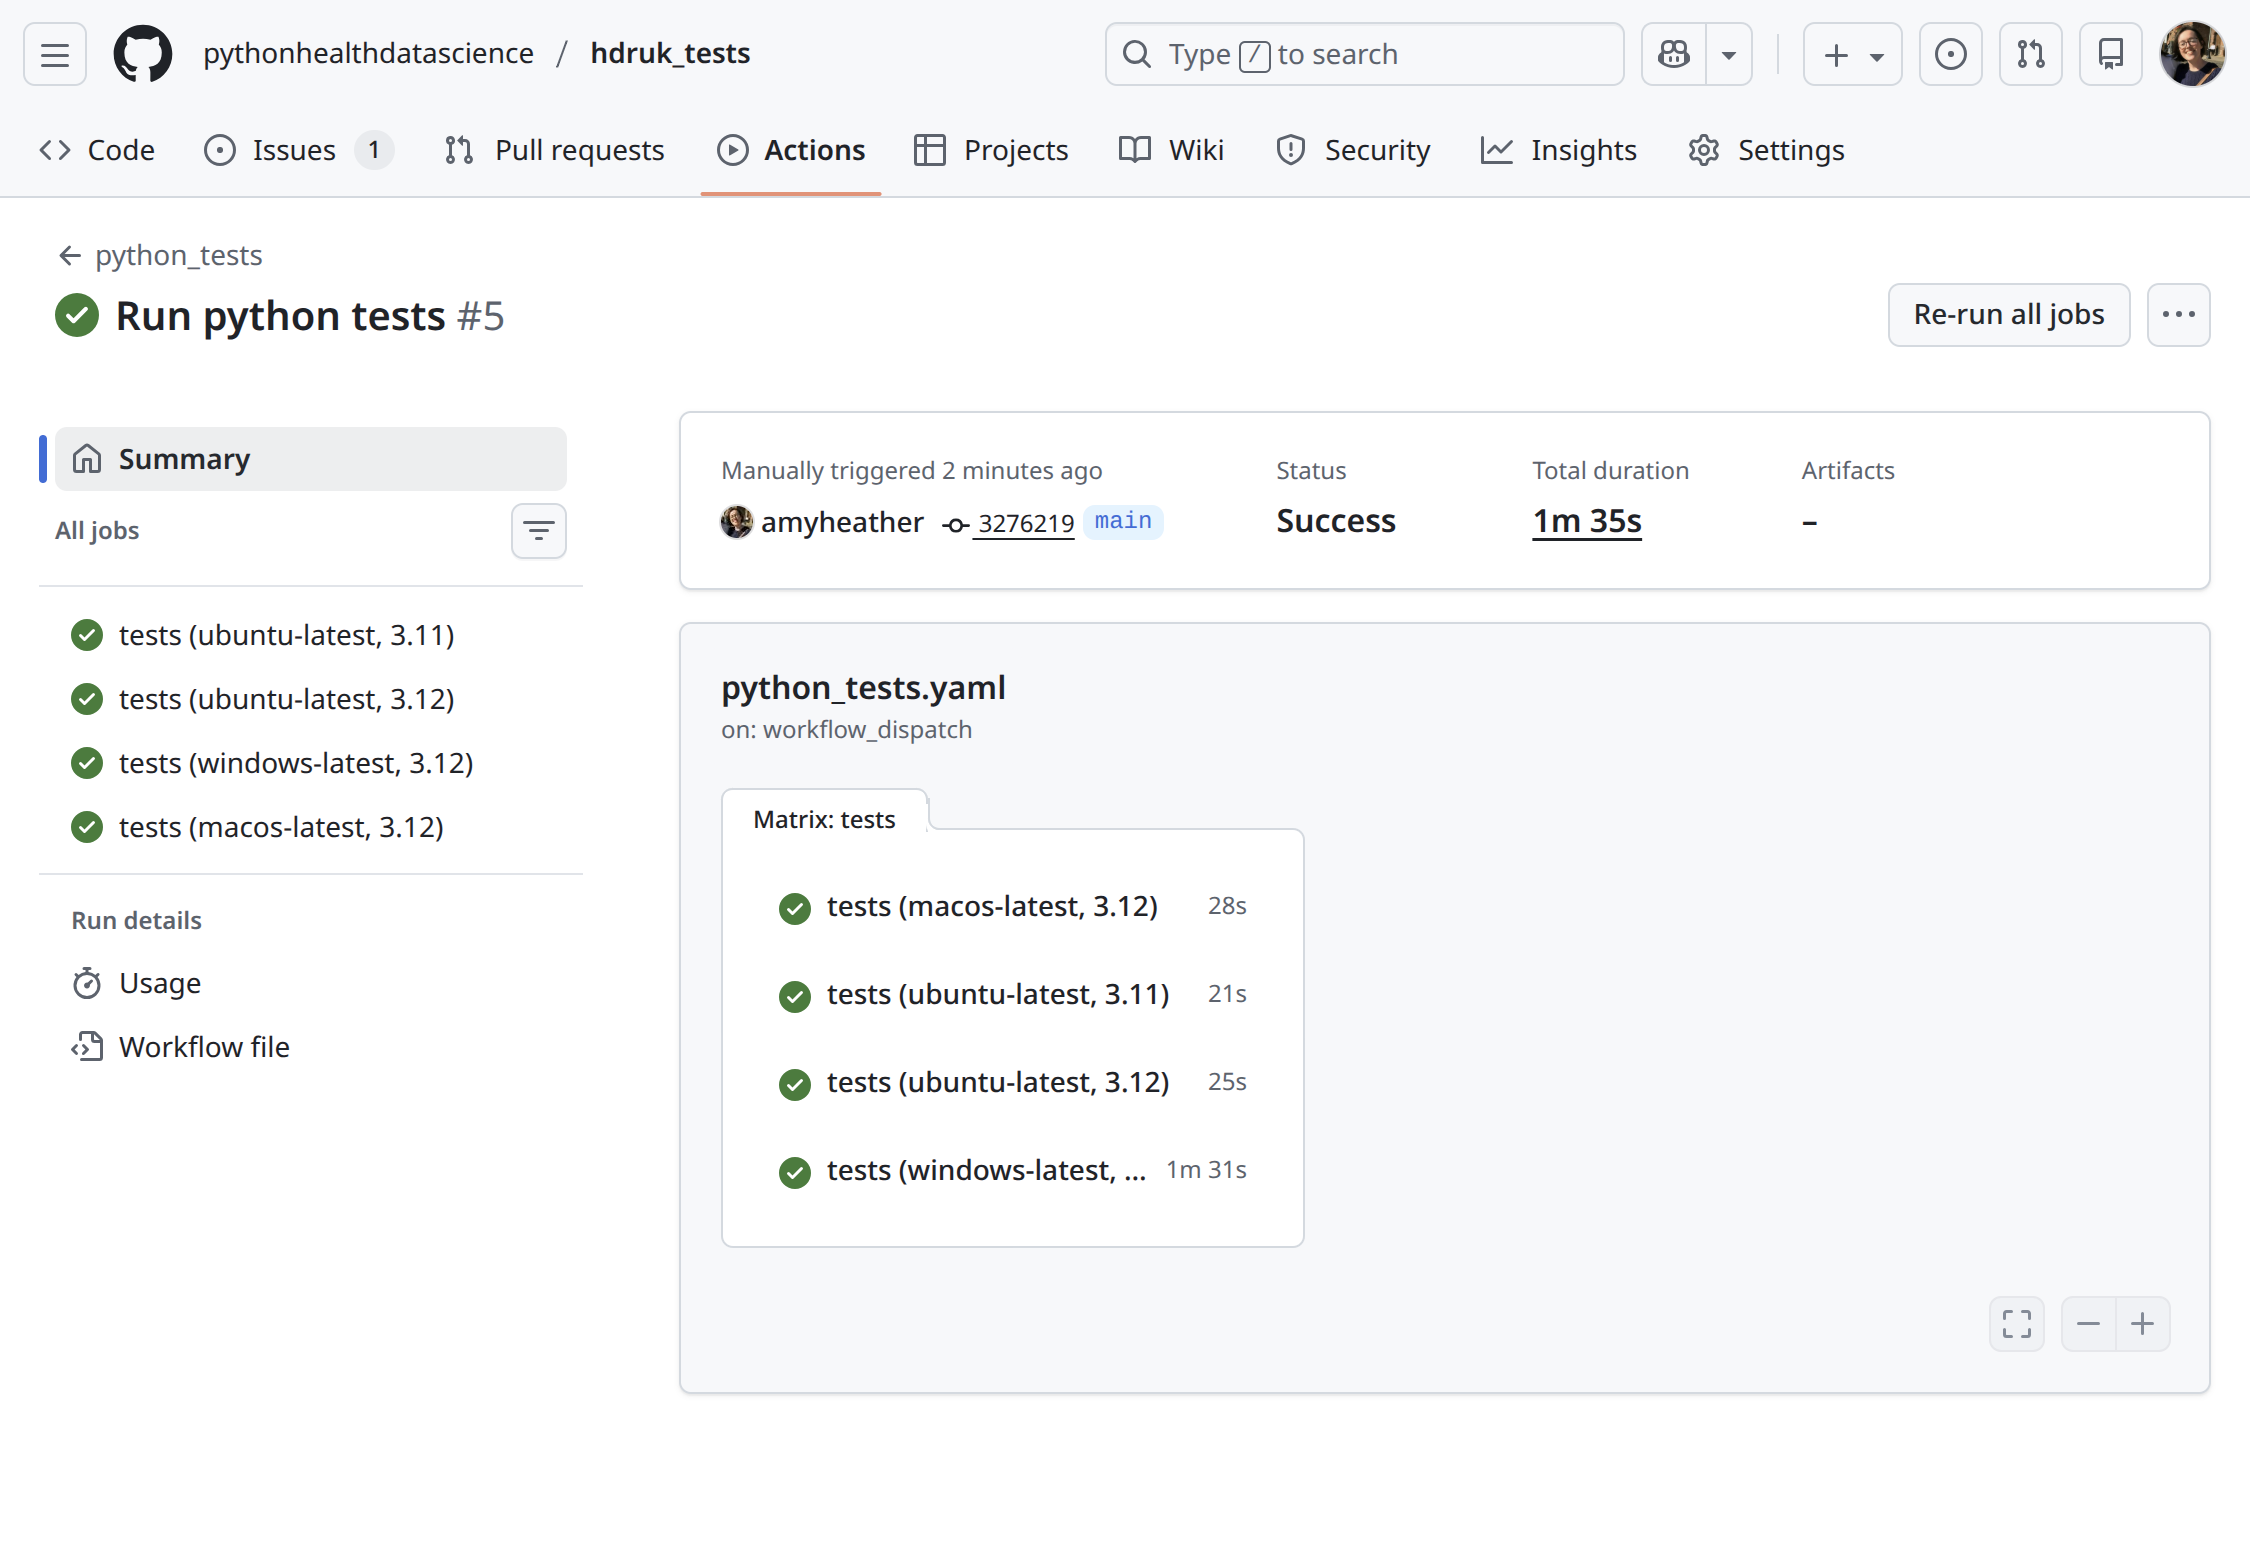This screenshot has height=1554, width=2250.
Task: Click the workflow graph fullscreen icon
Action: (x=2016, y=1324)
